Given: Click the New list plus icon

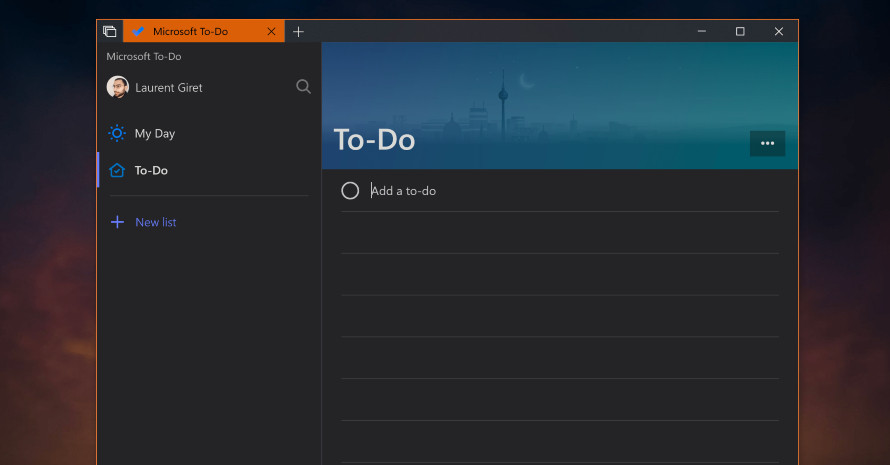Looking at the screenshot, I should pos(117,222).
